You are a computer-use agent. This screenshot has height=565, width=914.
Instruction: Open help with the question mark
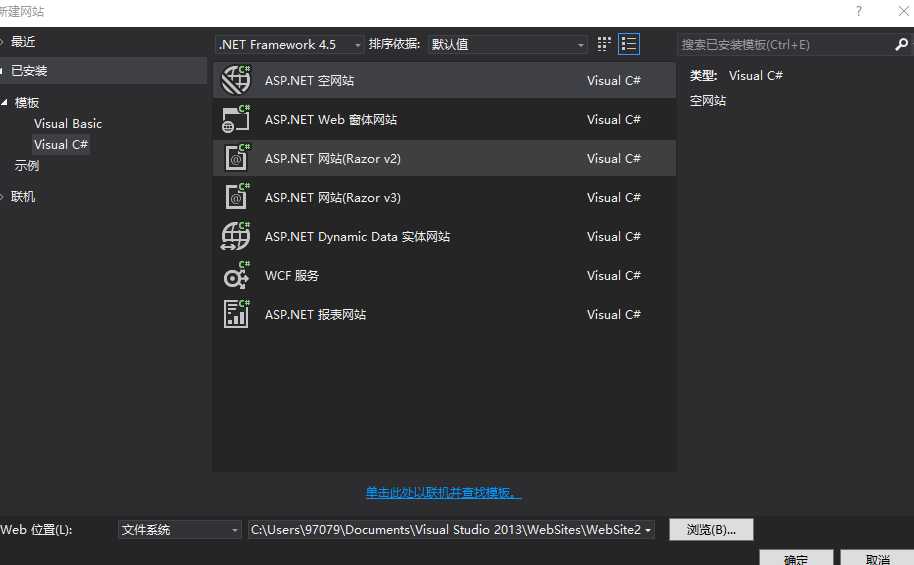(859, 11)
